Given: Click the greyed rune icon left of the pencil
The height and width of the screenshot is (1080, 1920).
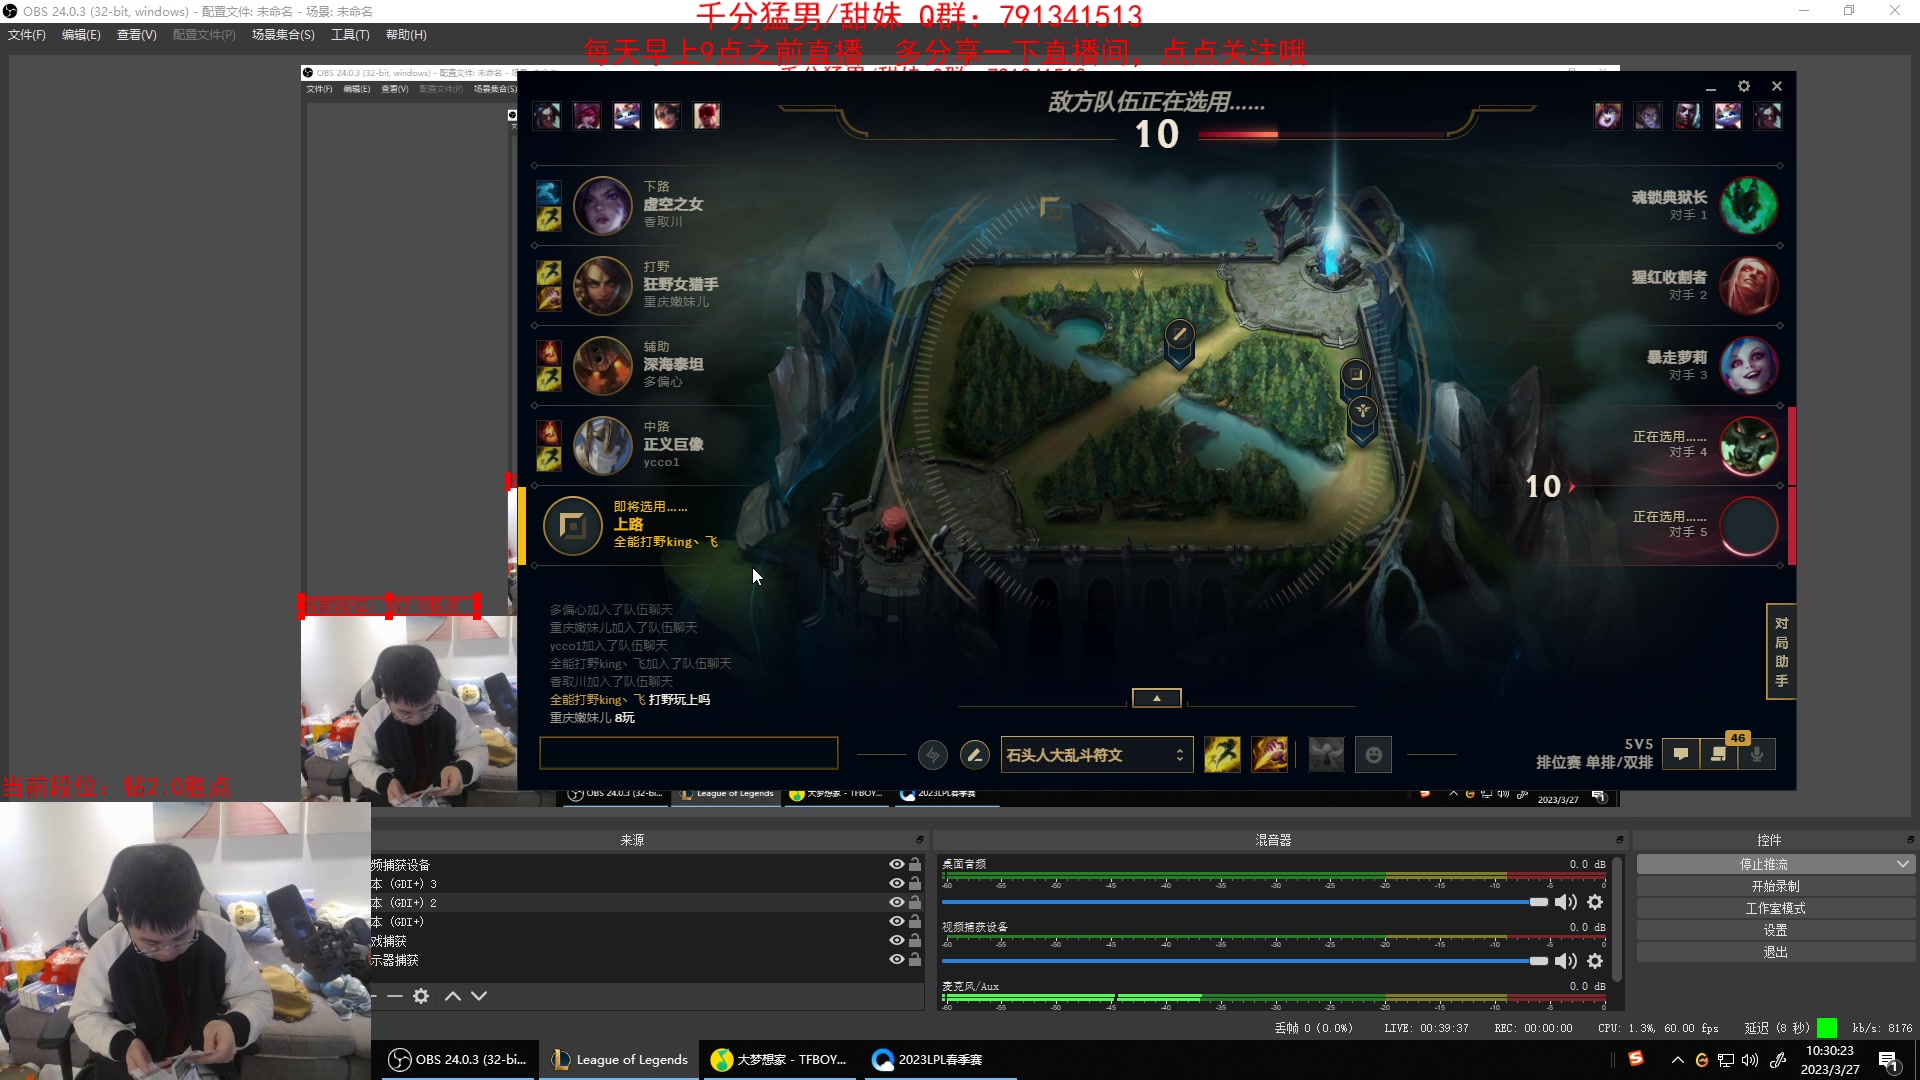Looking at the screenshot, I should 933,755.
